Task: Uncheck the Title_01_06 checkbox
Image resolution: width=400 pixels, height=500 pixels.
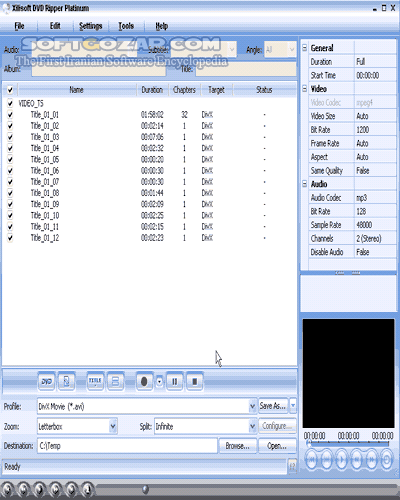Action: click(x=10, y=171)
